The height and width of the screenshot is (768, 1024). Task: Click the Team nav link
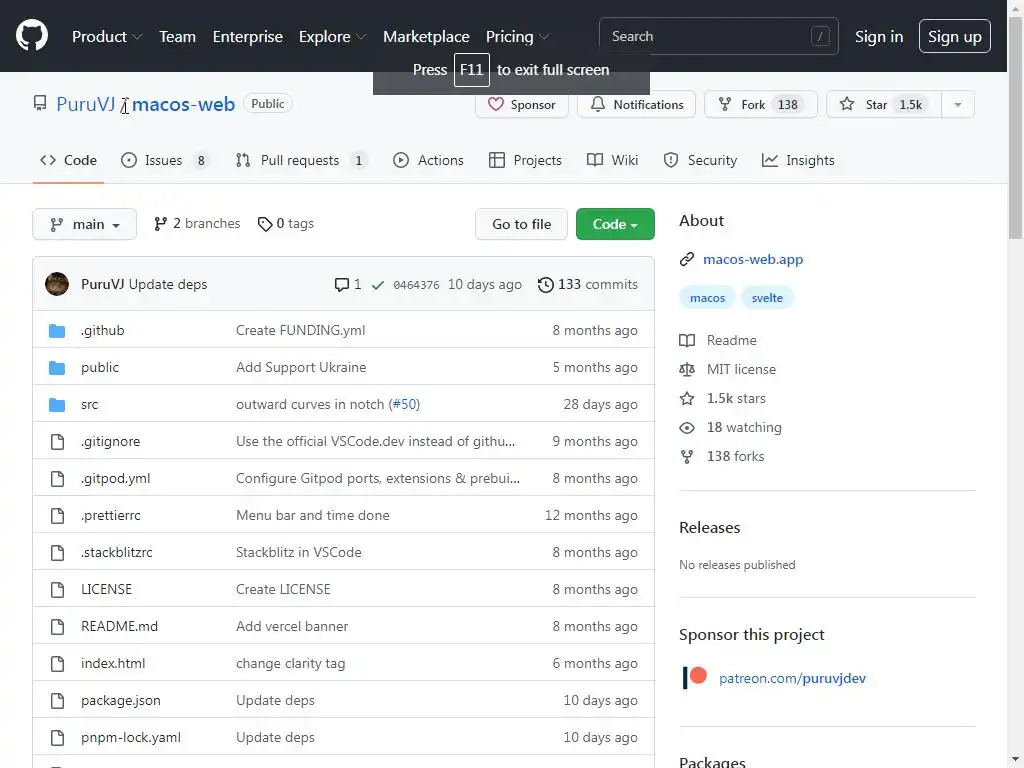(x=177, y=37)
